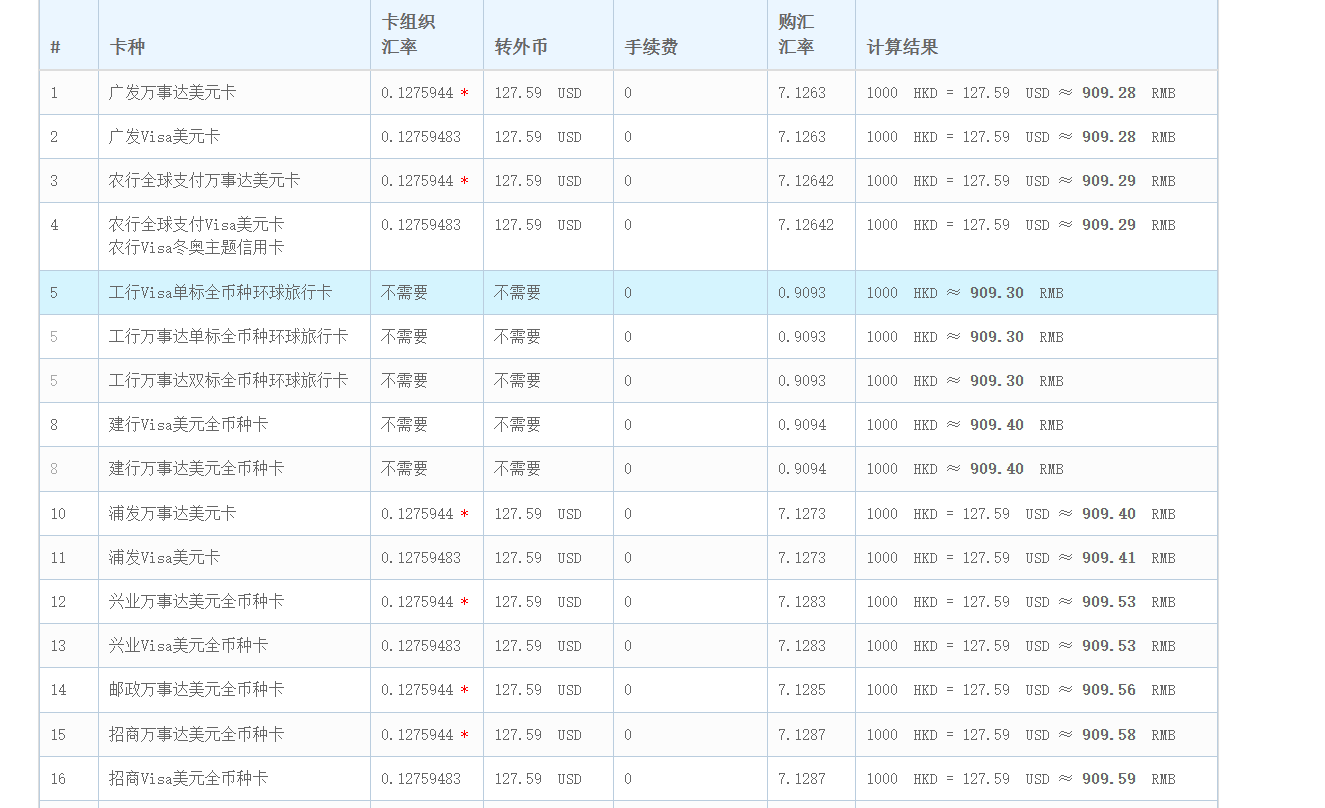Click the 909.29 result in 农行全球支付万事达美元卡 row
Viewport: 1325px width, 808px height.
coord(1109,181)
